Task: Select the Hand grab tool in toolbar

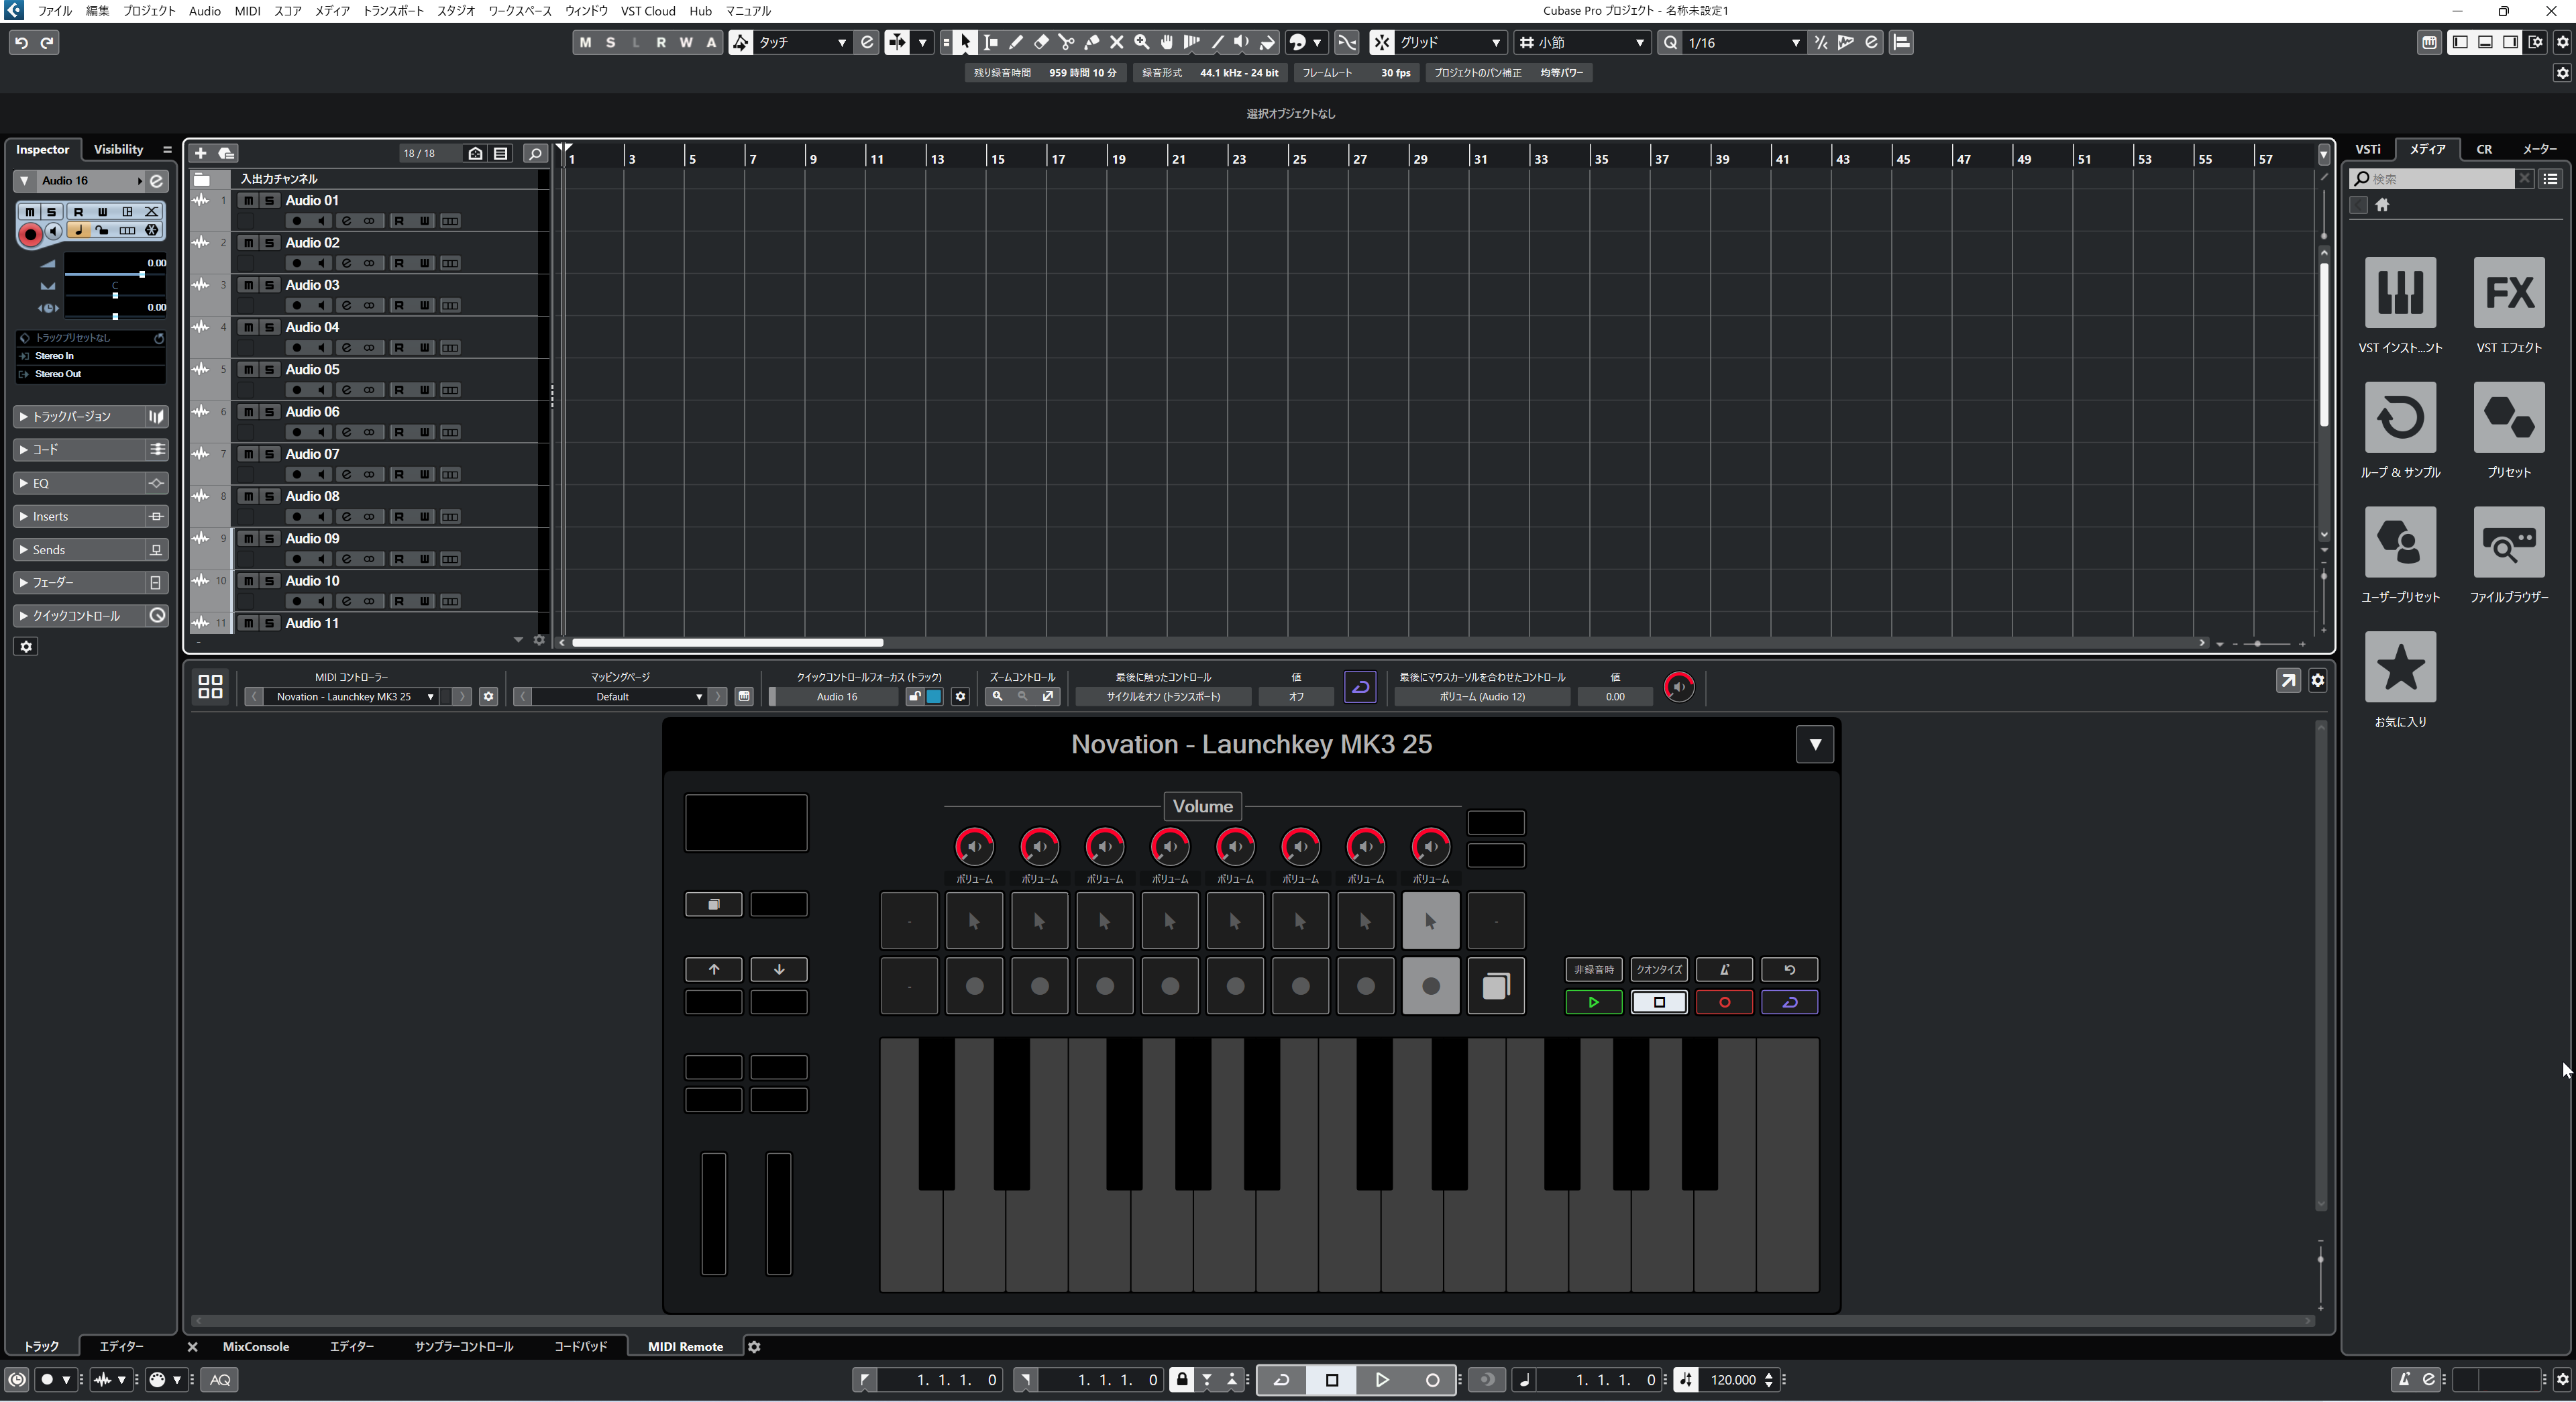Action: (x=1166, y=42)
